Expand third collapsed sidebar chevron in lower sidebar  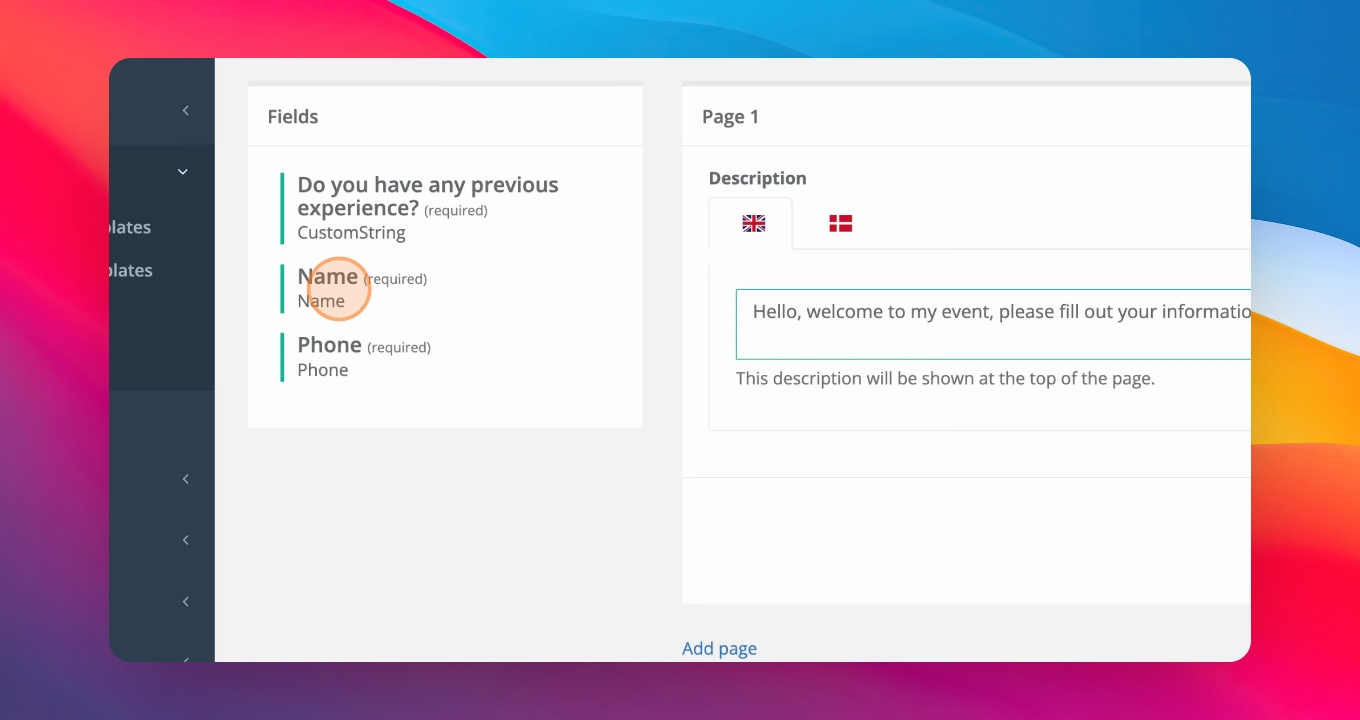pyautogui.click(x=185, y=602)
